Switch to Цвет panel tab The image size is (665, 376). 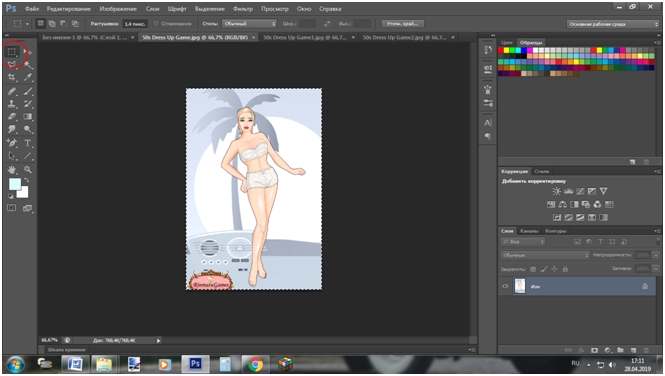(x=507, y=42)
